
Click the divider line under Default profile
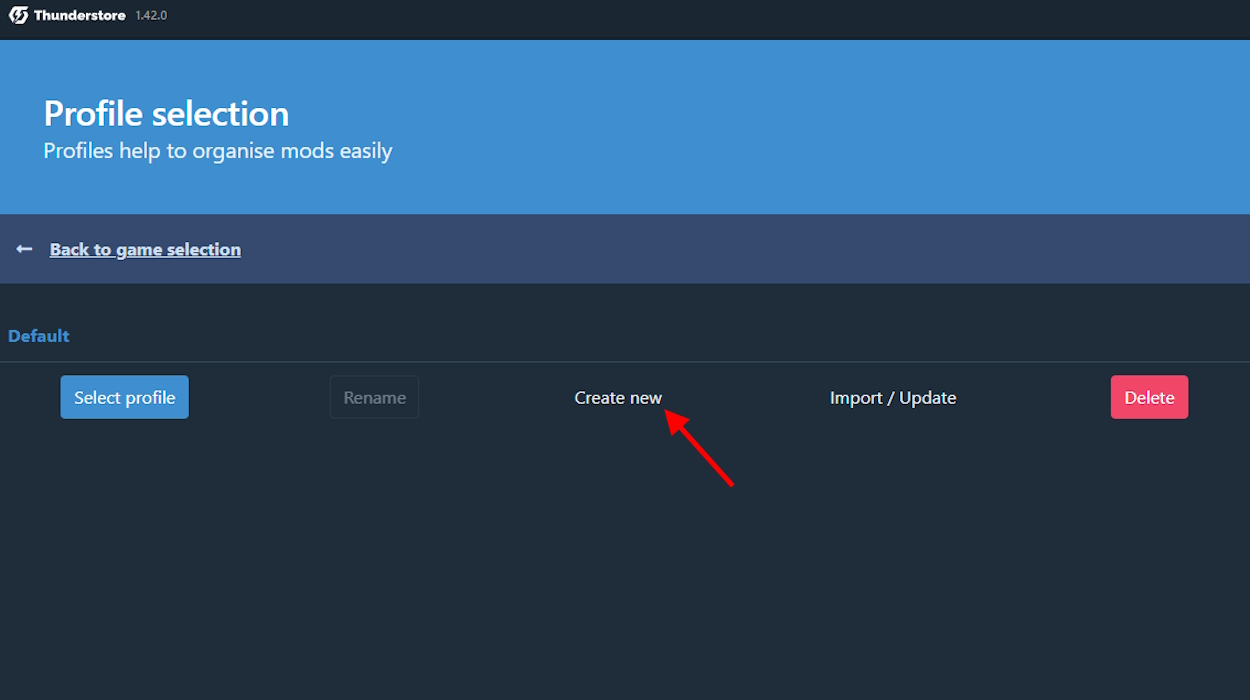(x=625, y=361)
